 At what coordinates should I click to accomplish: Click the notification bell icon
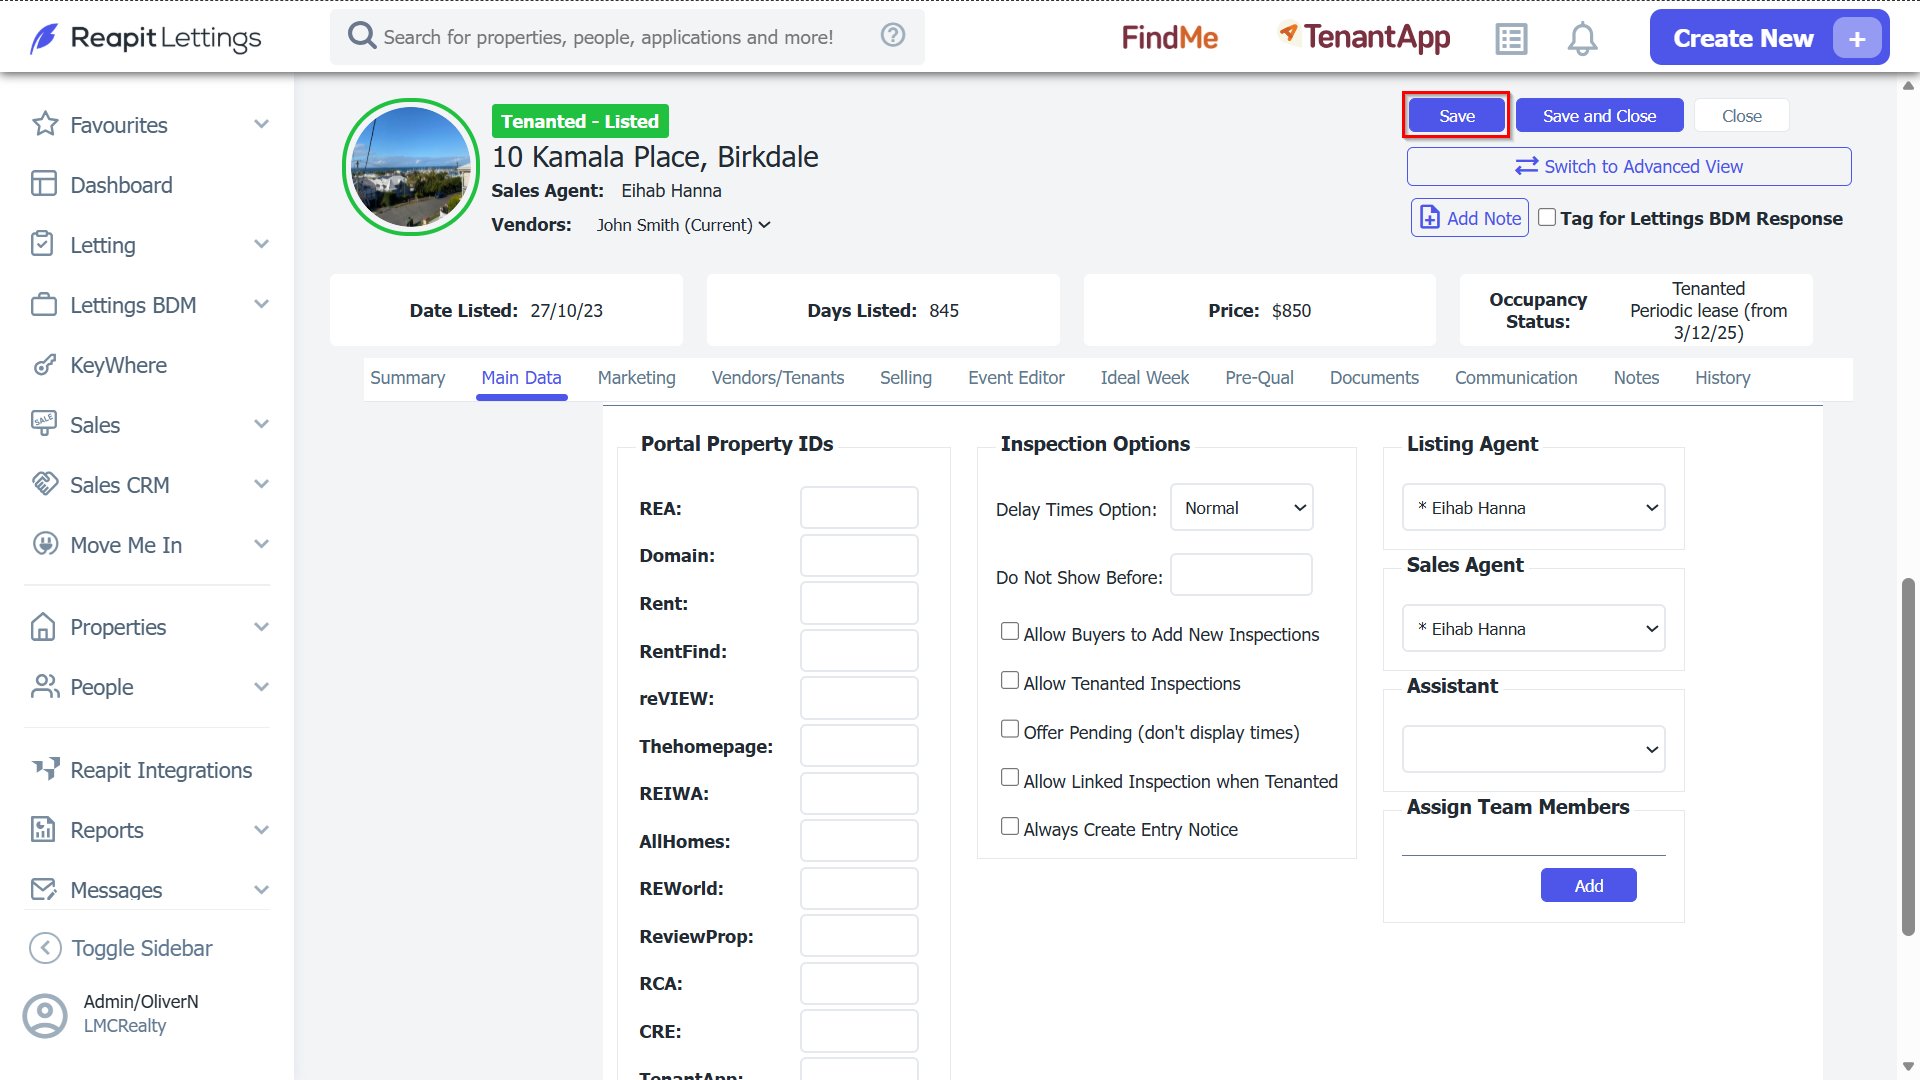pyautogui.click(x=1582, y=39)
